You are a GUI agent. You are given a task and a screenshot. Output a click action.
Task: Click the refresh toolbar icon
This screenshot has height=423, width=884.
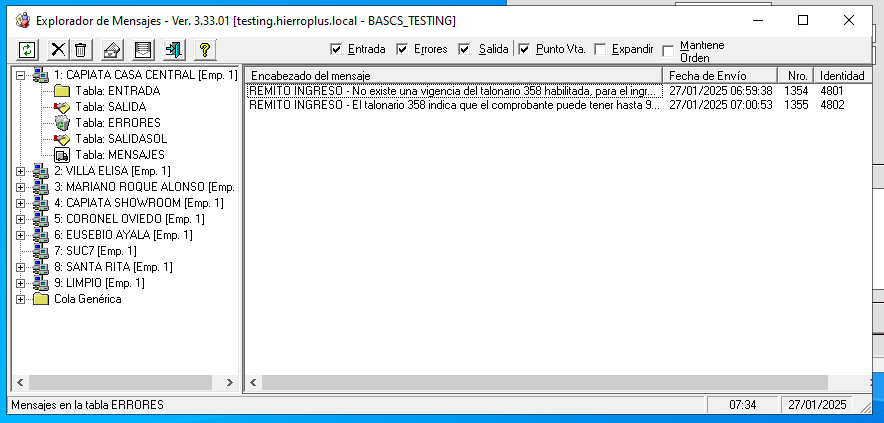(27, 49)
